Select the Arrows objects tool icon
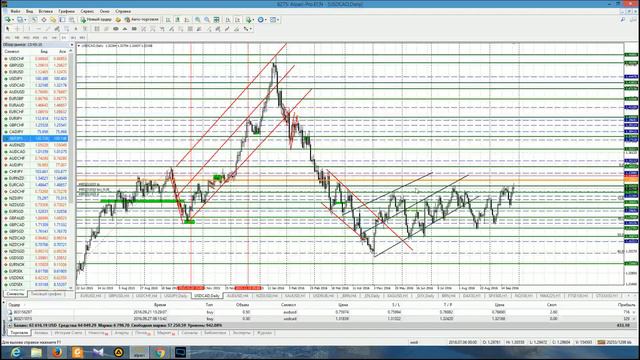 pyautogui.click(x=246, y=29)
